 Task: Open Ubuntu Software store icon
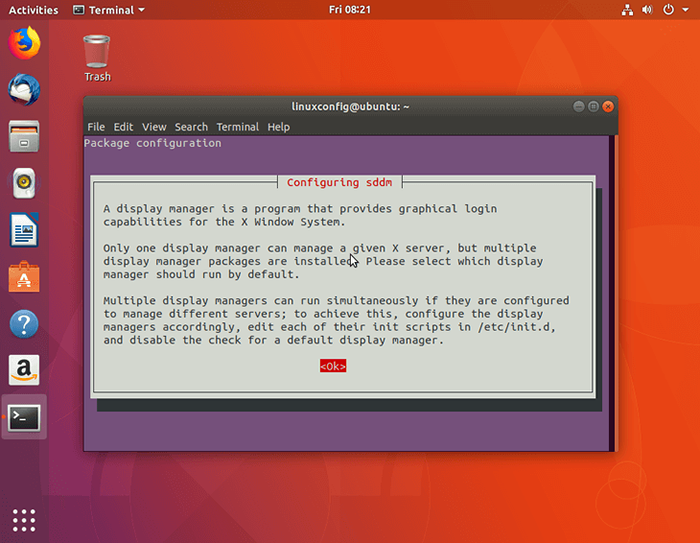point(24,277)
